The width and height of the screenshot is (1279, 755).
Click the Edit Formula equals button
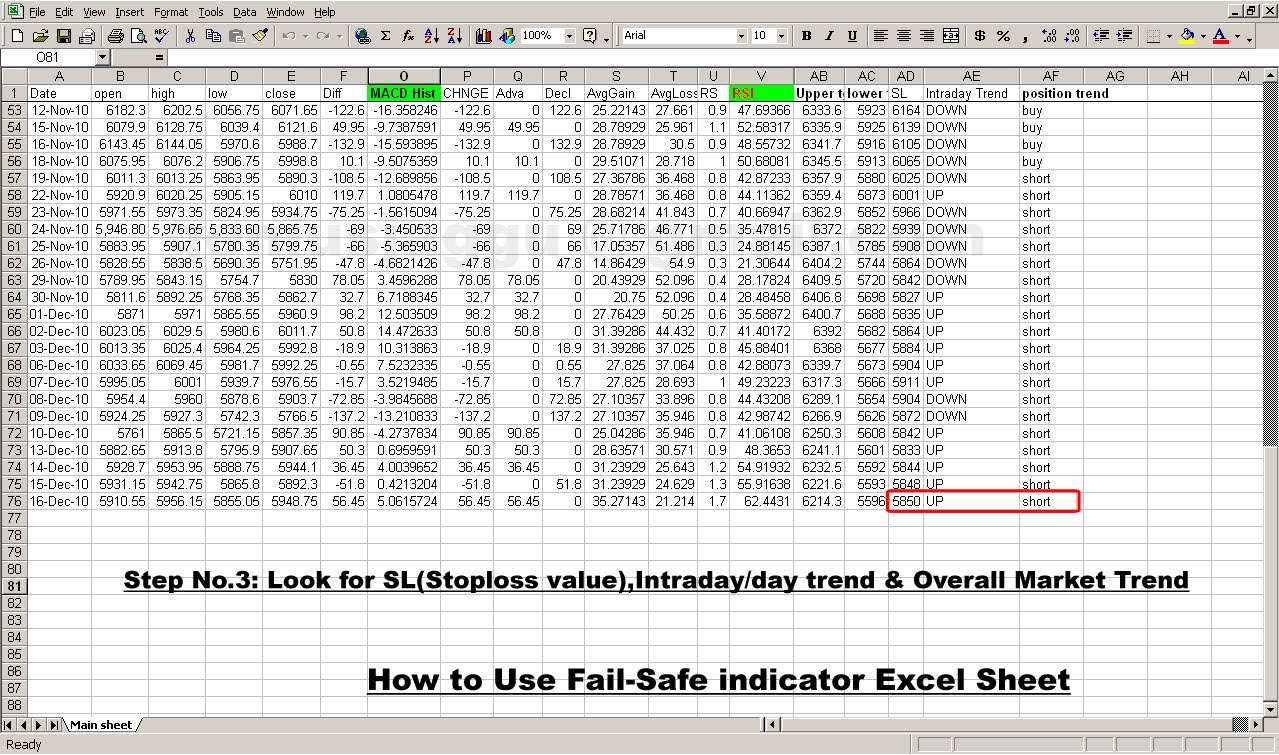159,58
